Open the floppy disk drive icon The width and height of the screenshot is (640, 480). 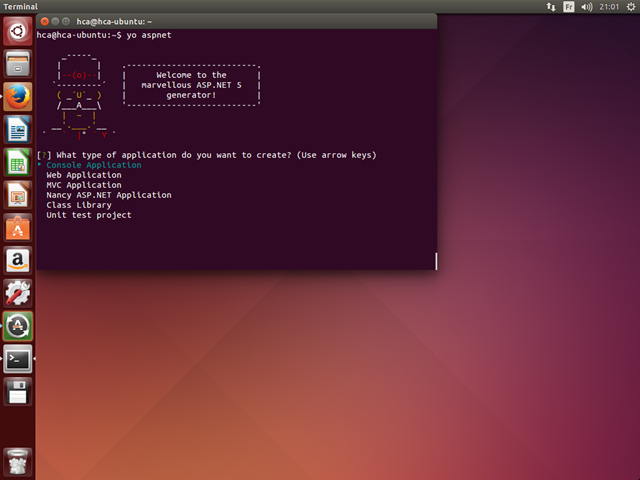(x=18, y=392)
